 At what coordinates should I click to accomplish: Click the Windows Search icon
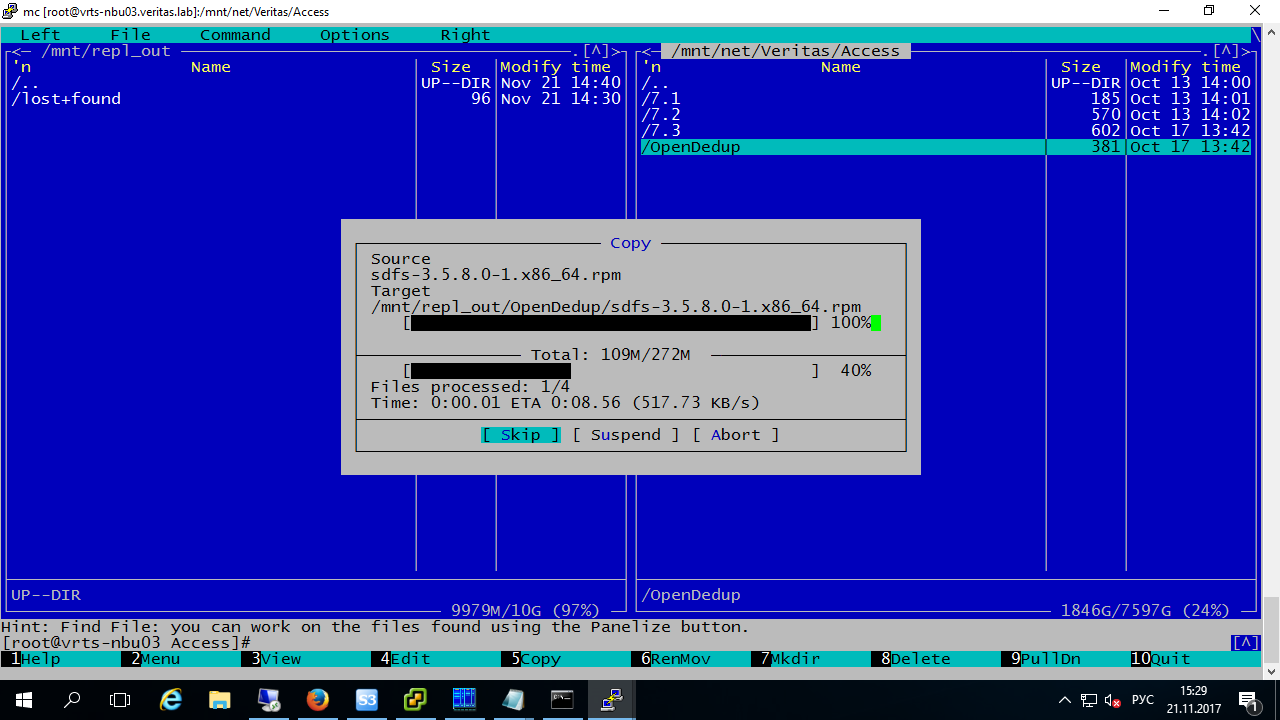click(x=70, y=700)
